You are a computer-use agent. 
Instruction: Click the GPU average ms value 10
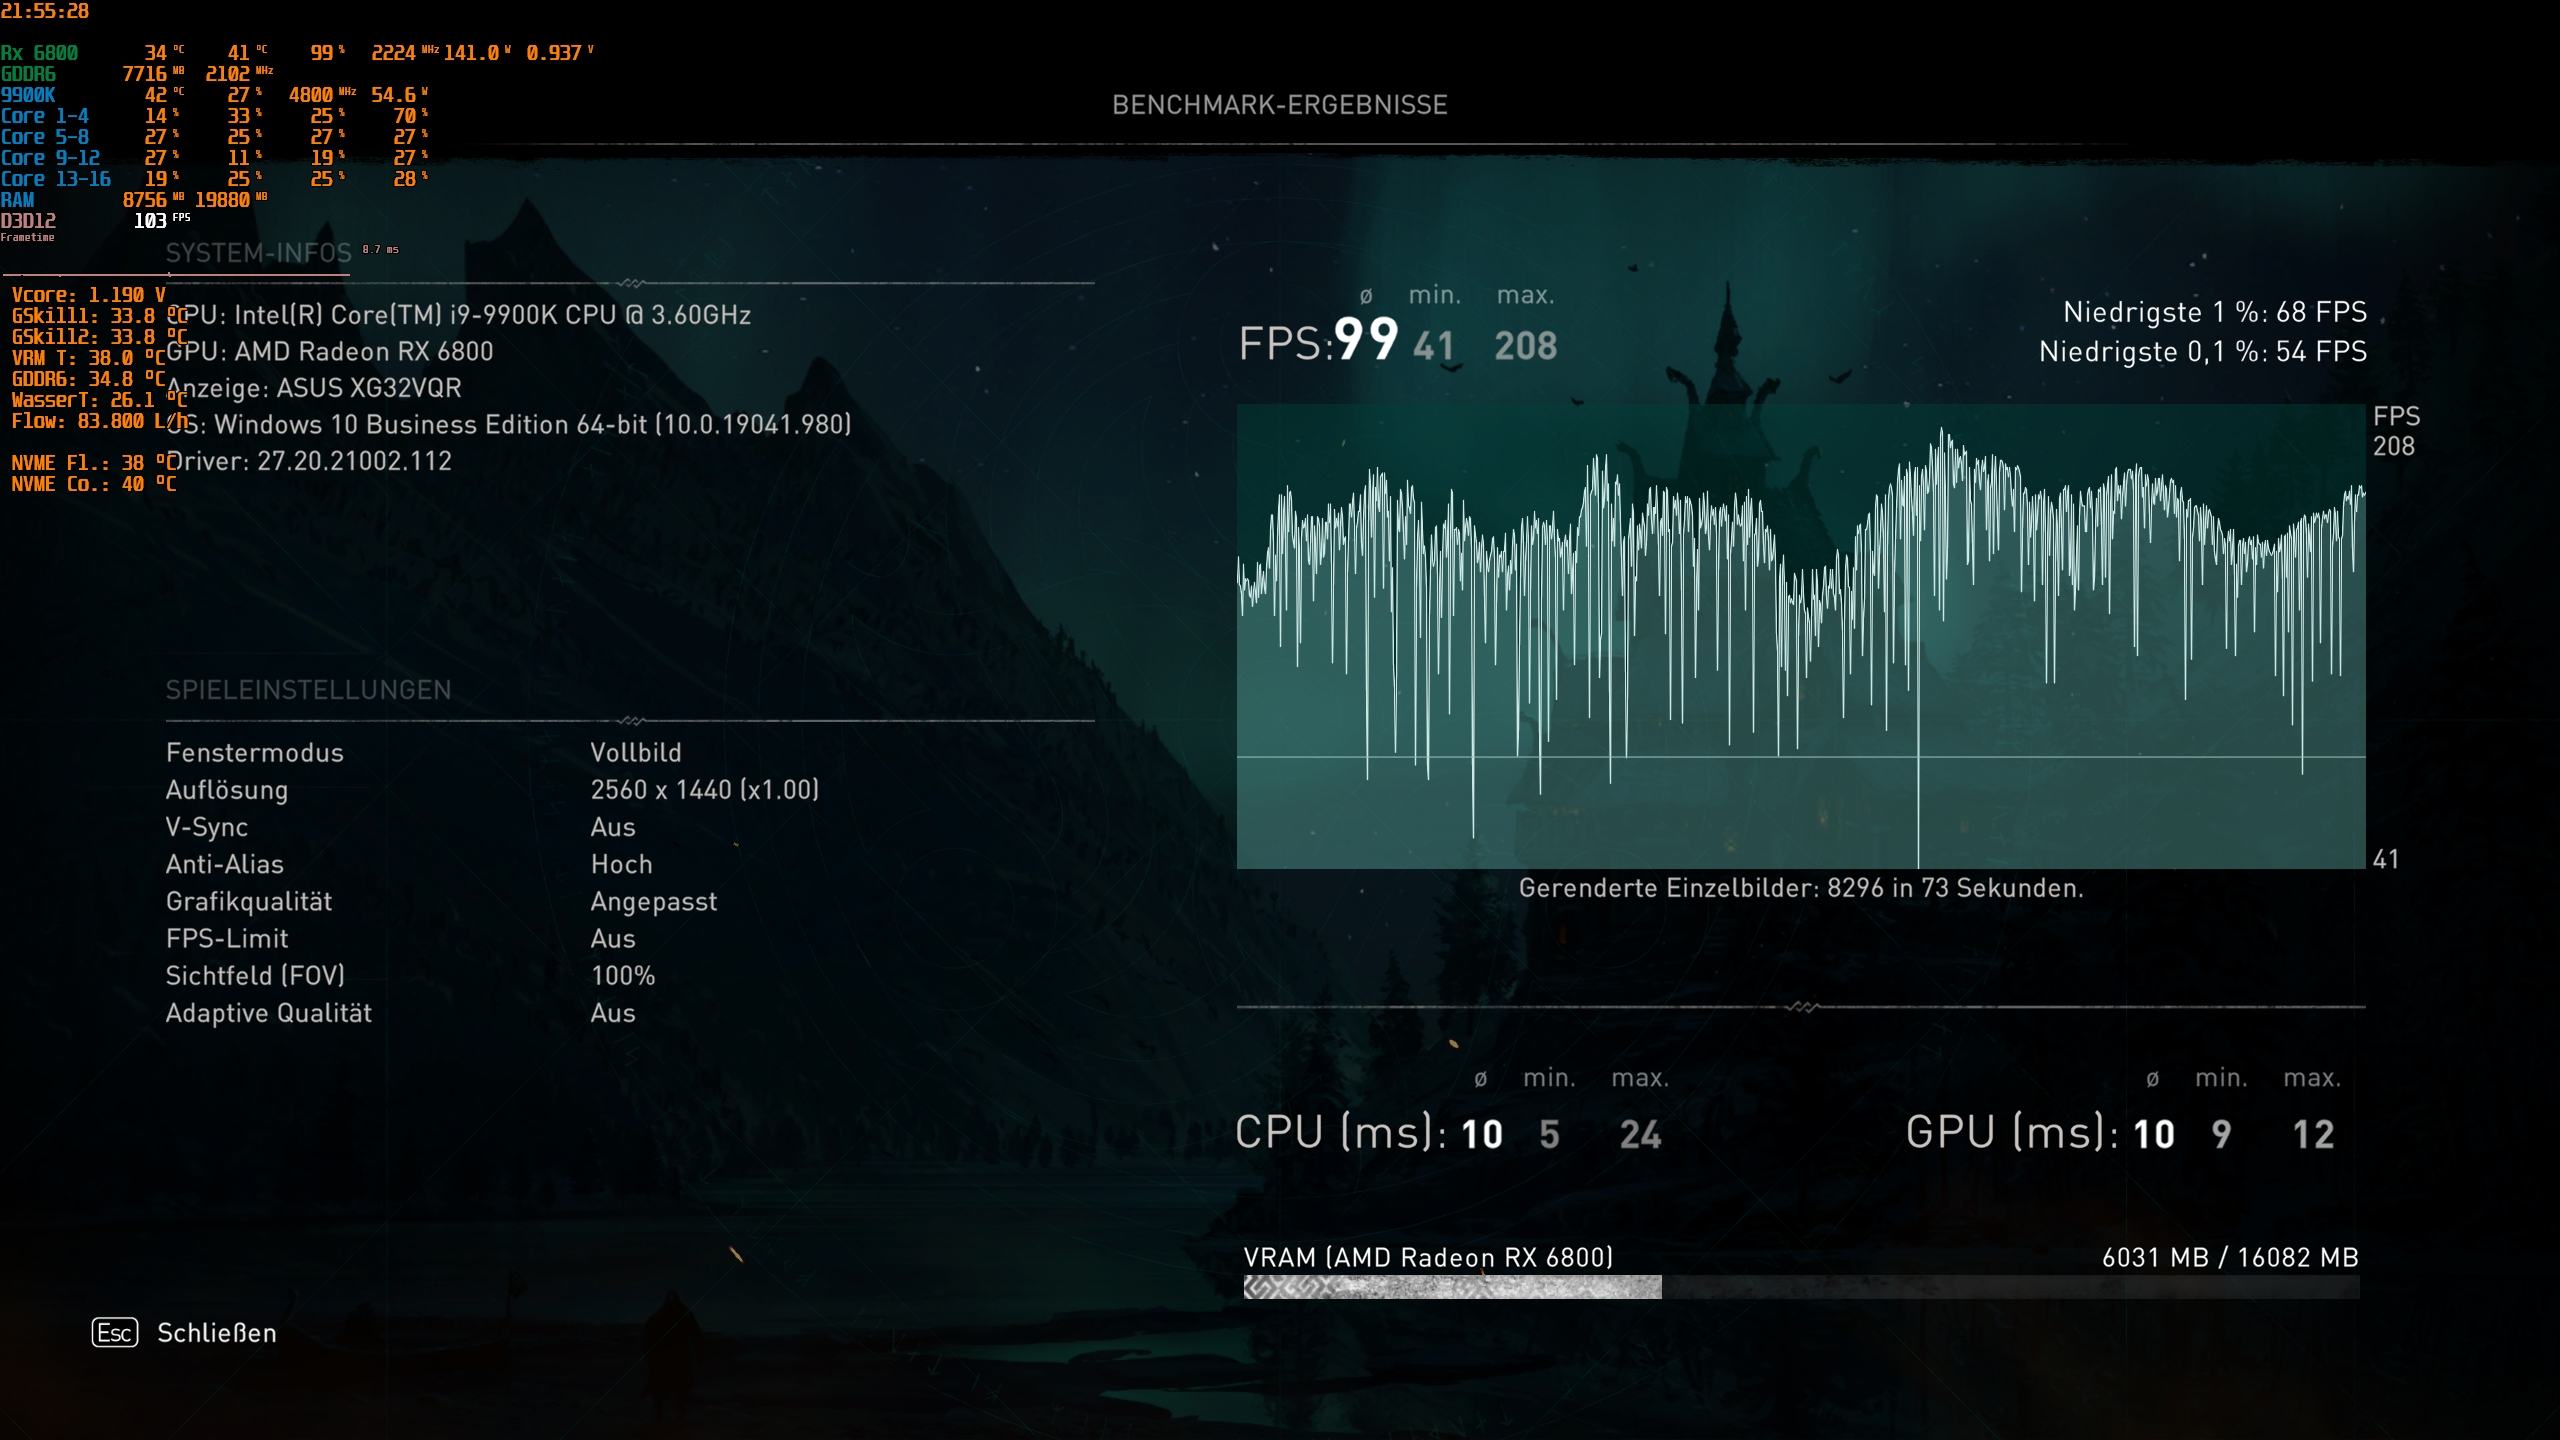[2154, 1135]
